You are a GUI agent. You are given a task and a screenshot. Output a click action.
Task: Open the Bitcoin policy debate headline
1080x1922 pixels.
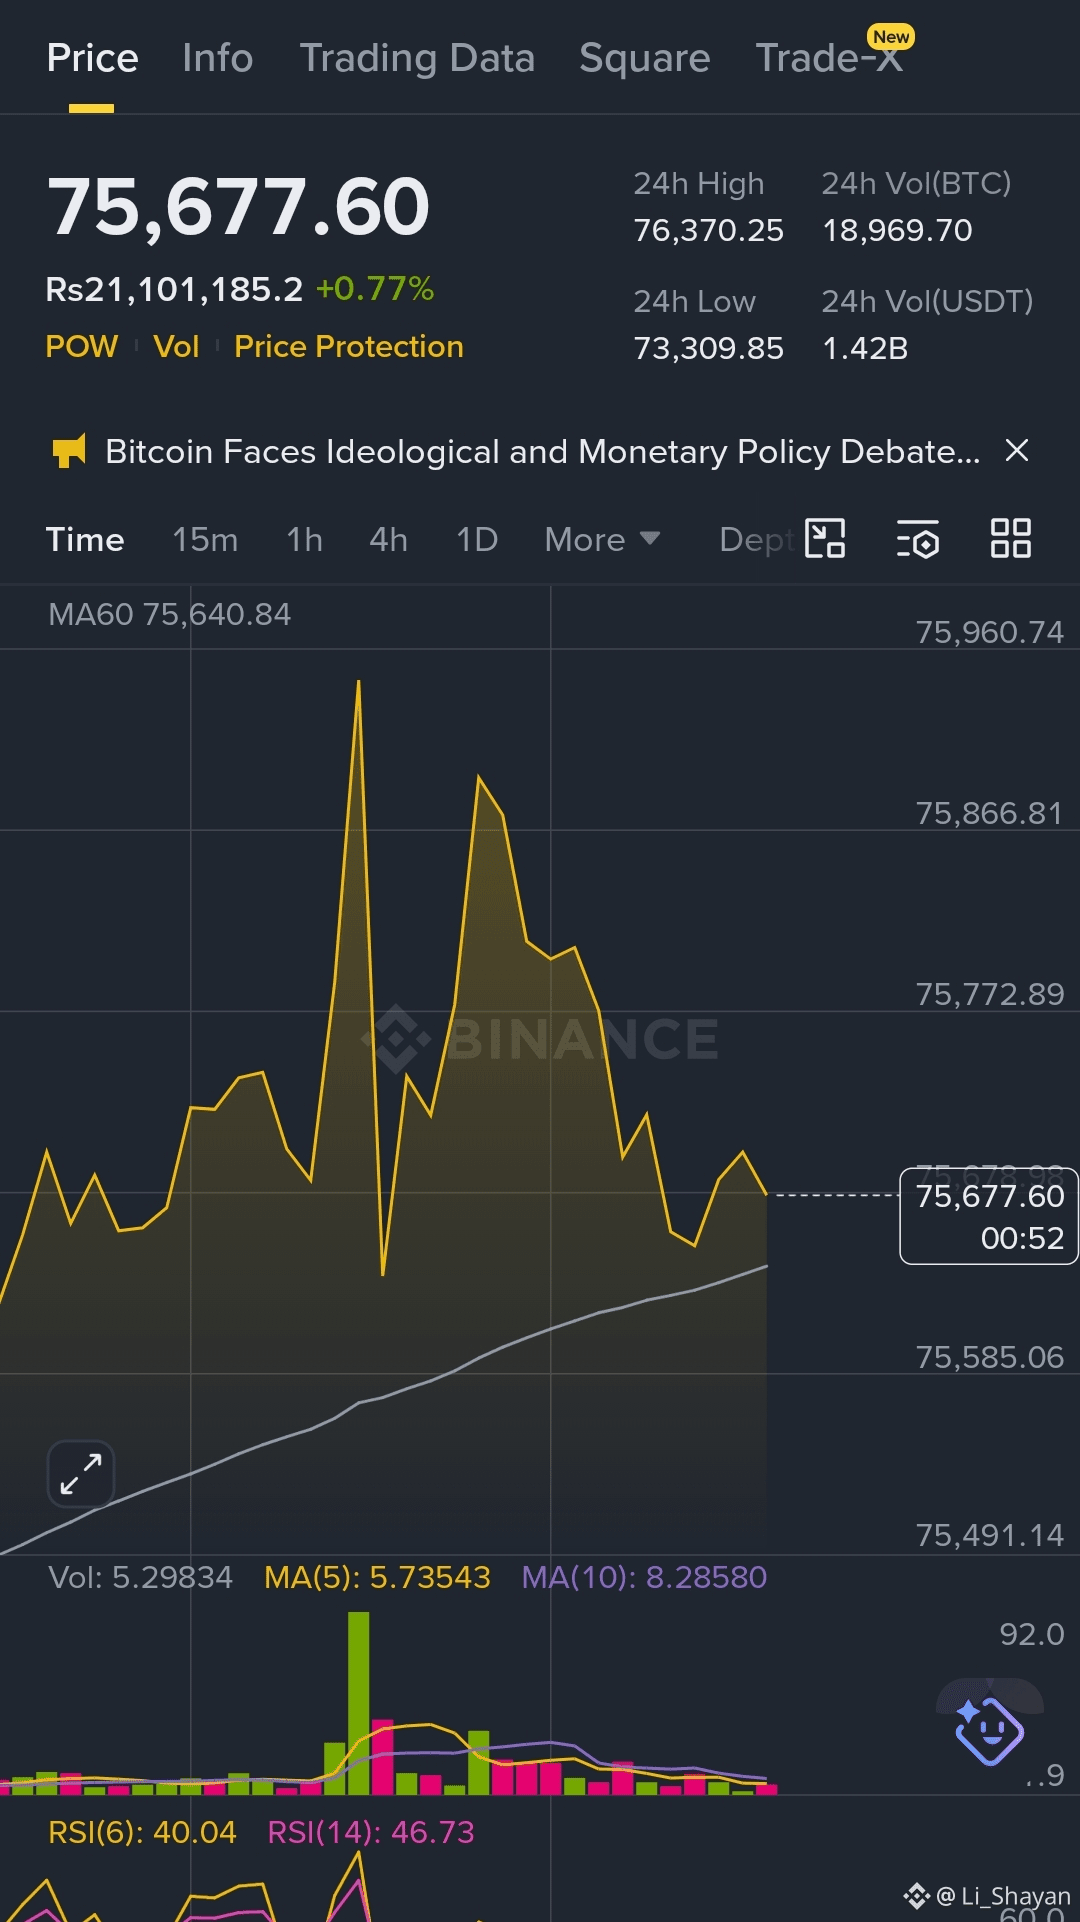pos(543,451)
